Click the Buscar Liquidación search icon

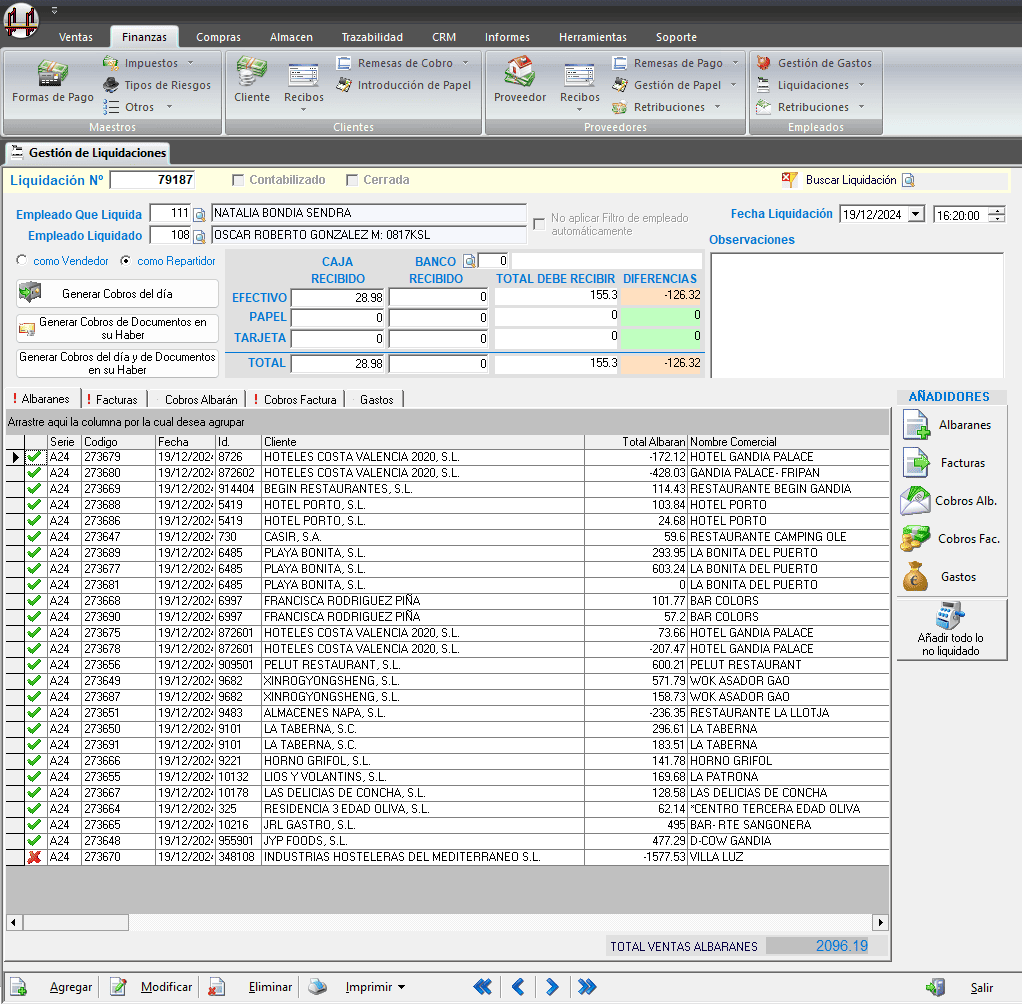[908, 180]
